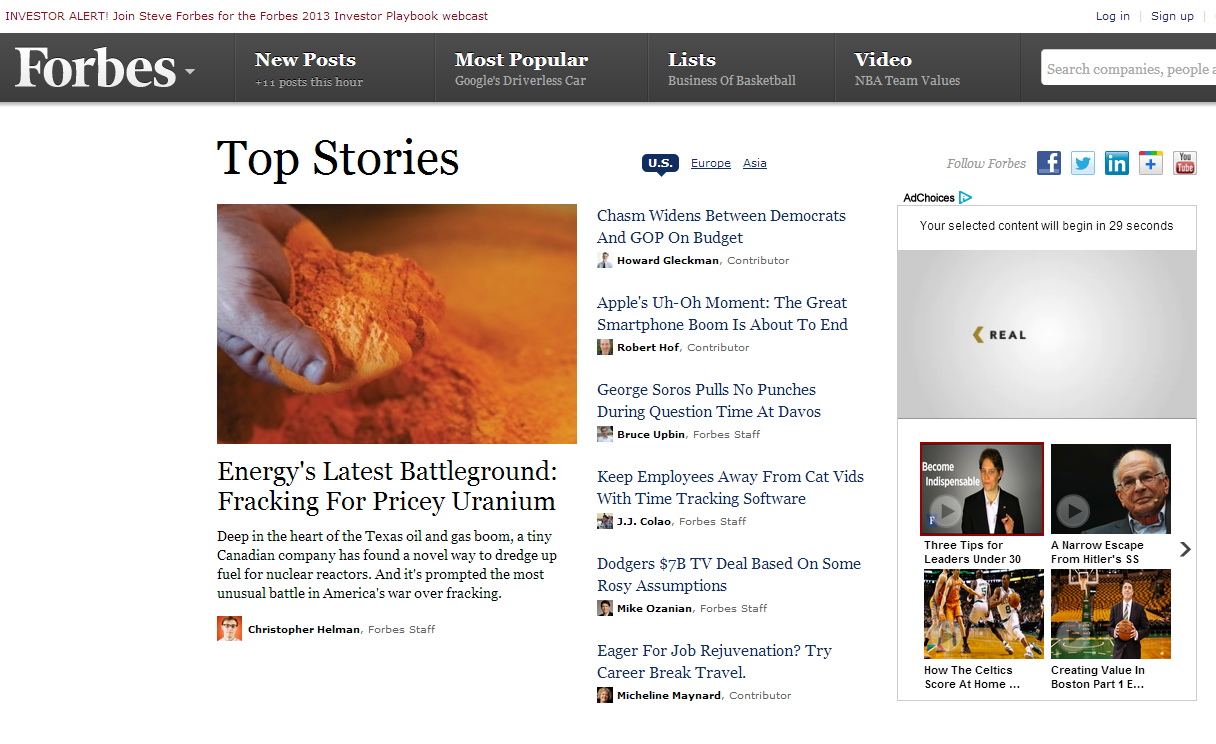Click Business Of Basketball subtitle

coord(732,81)
